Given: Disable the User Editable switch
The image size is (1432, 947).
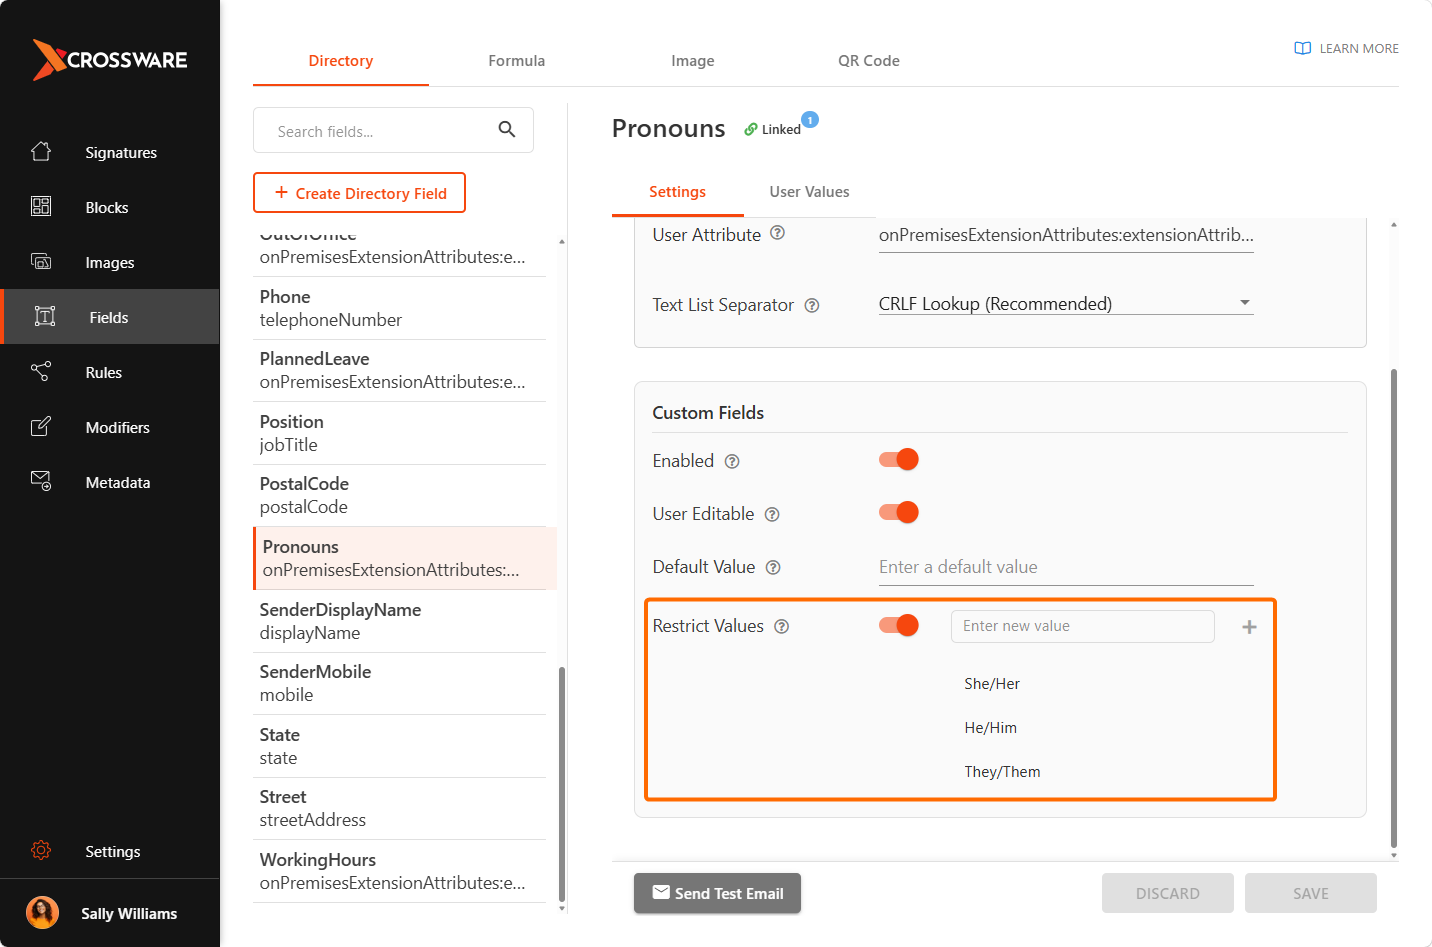Looking at the screenshot, I should (898, 513).
